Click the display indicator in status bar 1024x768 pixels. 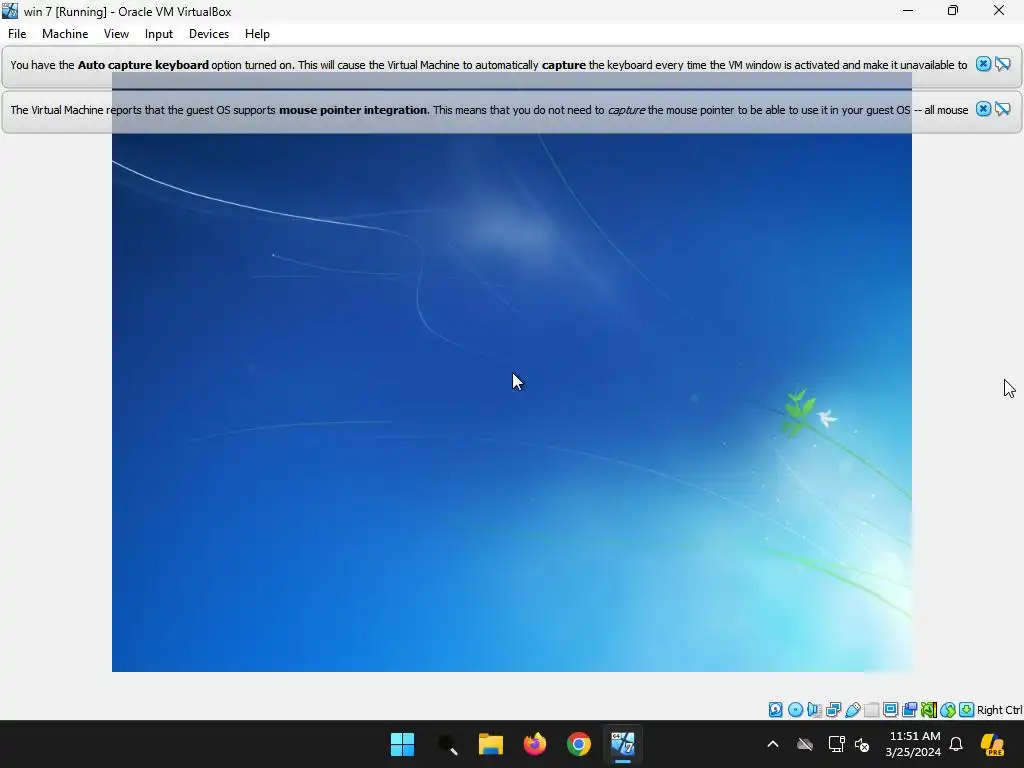pyautogui.click(x=890, y=709)
